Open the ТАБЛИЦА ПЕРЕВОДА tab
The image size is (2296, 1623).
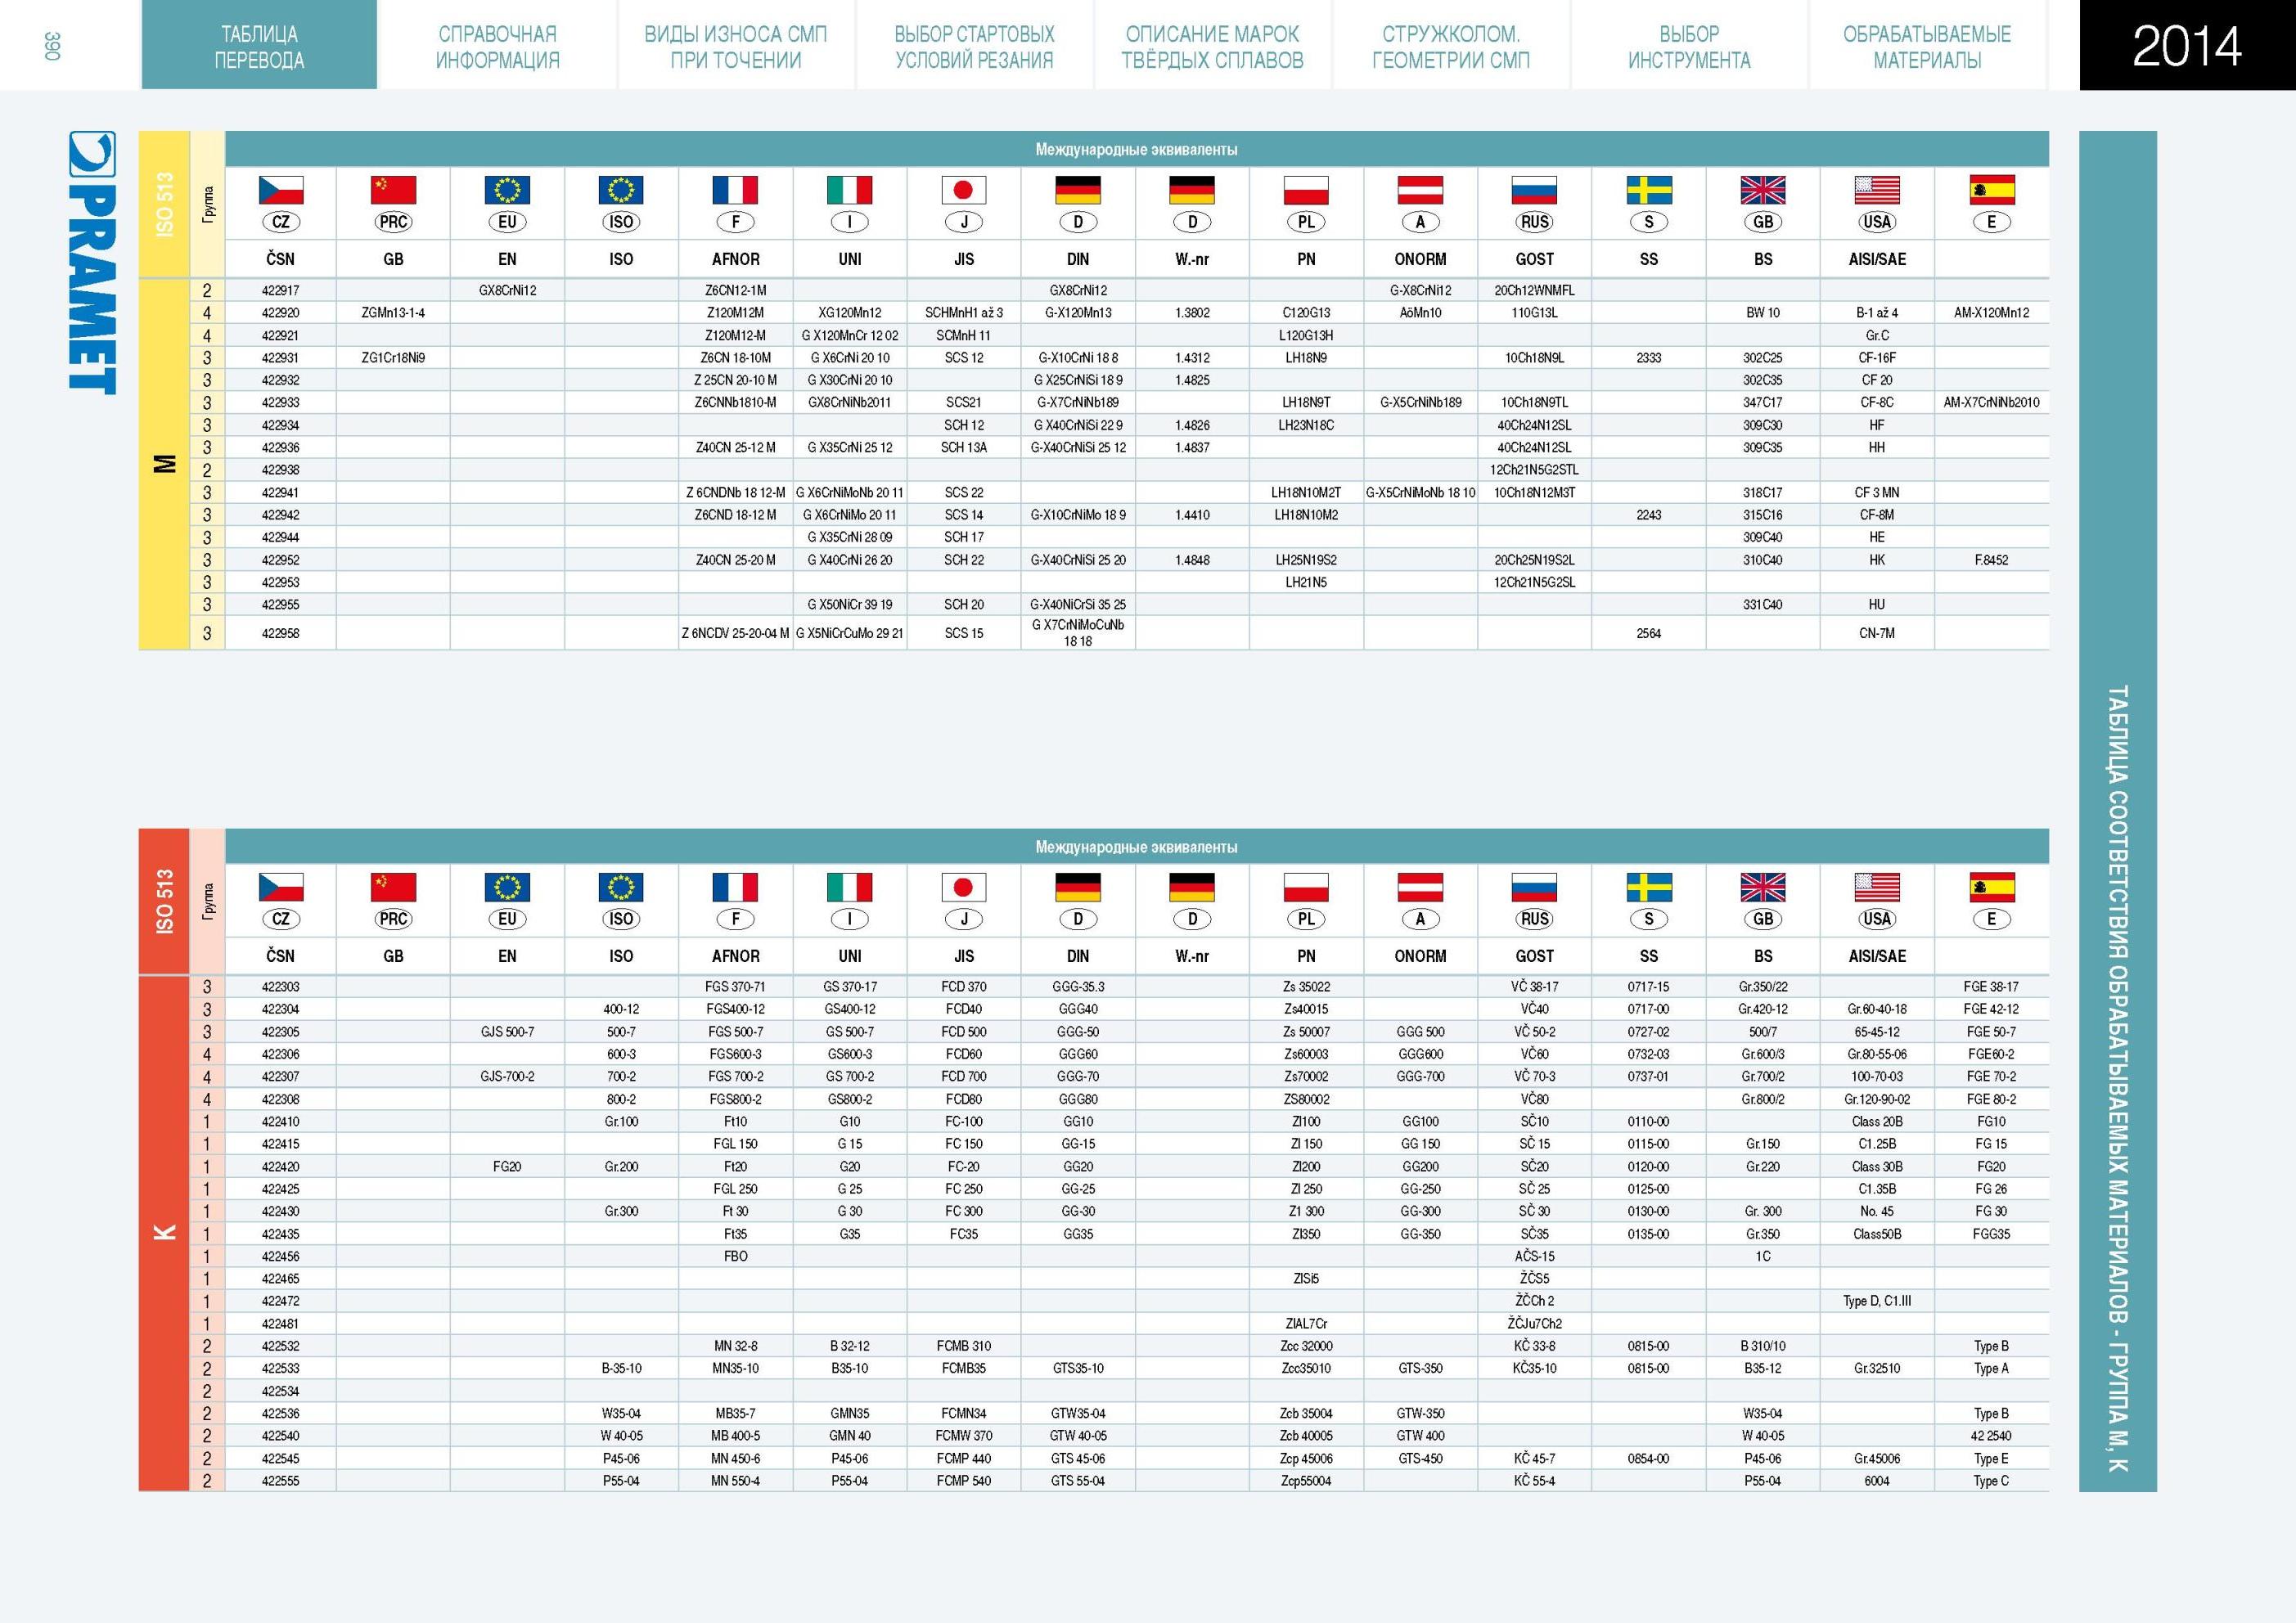[259, 46]
